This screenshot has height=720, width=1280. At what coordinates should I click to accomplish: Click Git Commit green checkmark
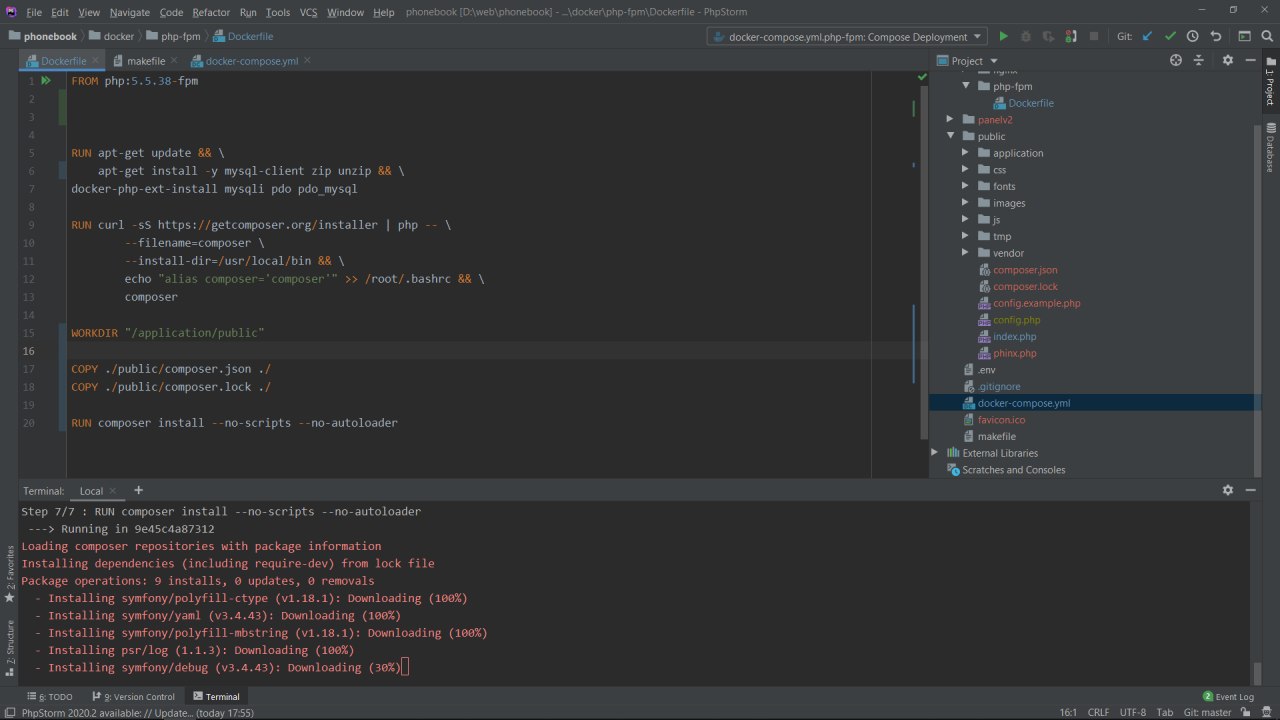pyautogui.click(x=1170, y=36)
